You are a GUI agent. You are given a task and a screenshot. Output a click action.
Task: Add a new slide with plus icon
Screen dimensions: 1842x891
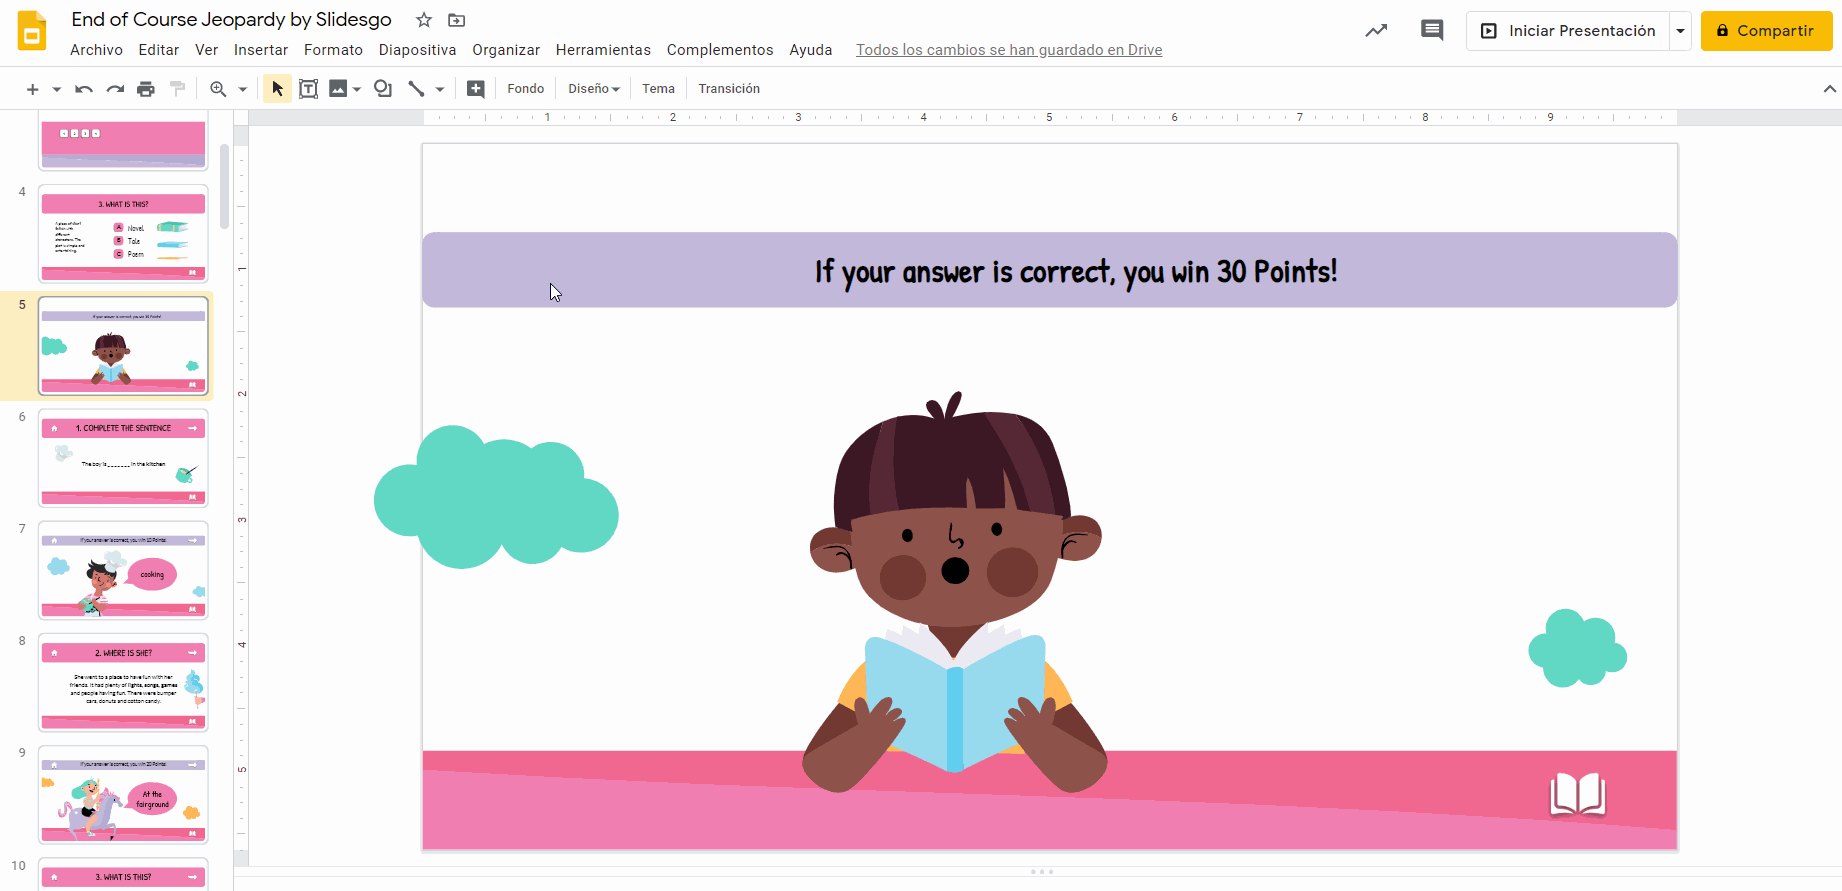pos(32,89)
